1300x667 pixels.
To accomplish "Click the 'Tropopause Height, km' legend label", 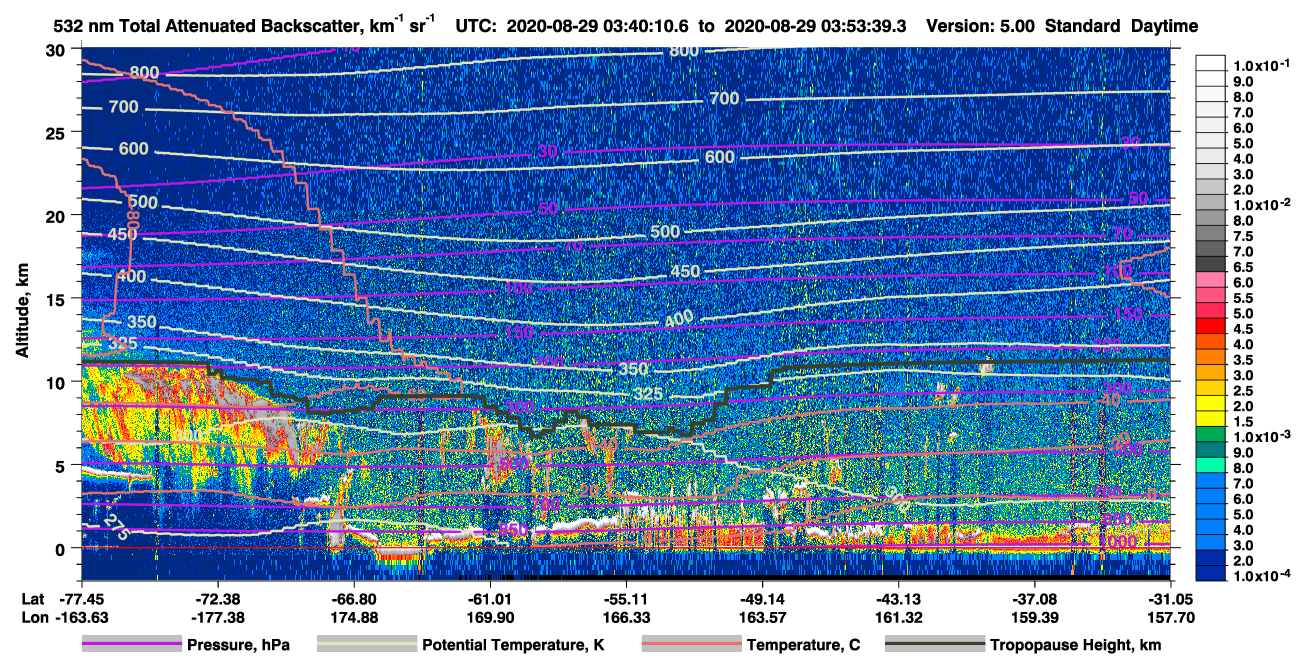I will (x=1076, y=645).
